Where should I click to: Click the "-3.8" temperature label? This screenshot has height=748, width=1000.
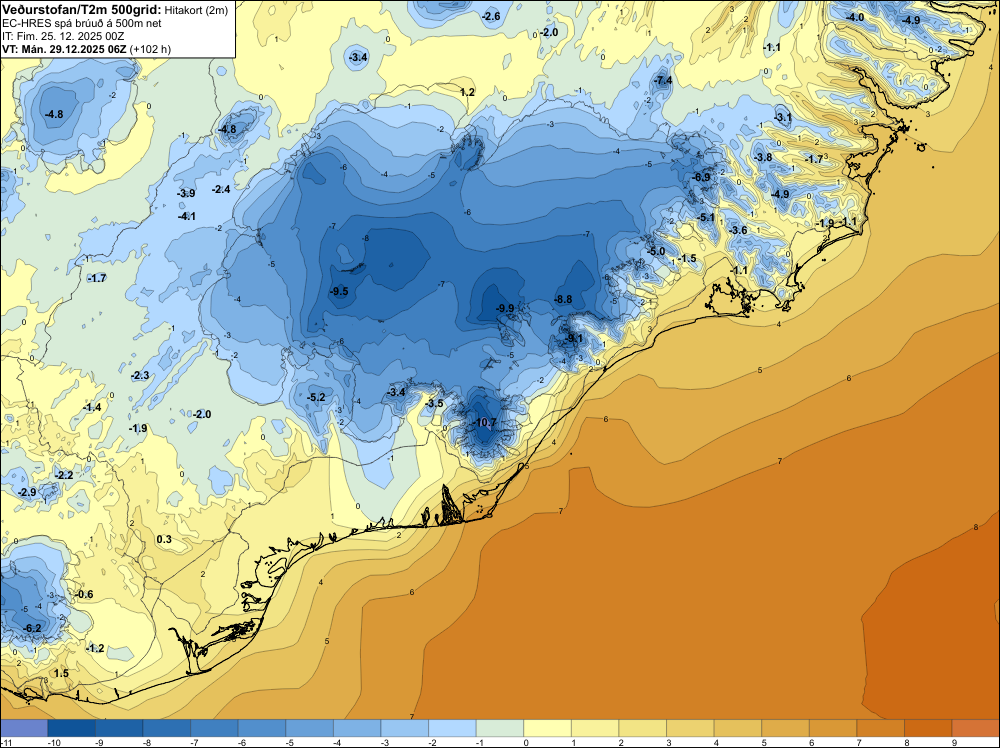pos(763,158)
